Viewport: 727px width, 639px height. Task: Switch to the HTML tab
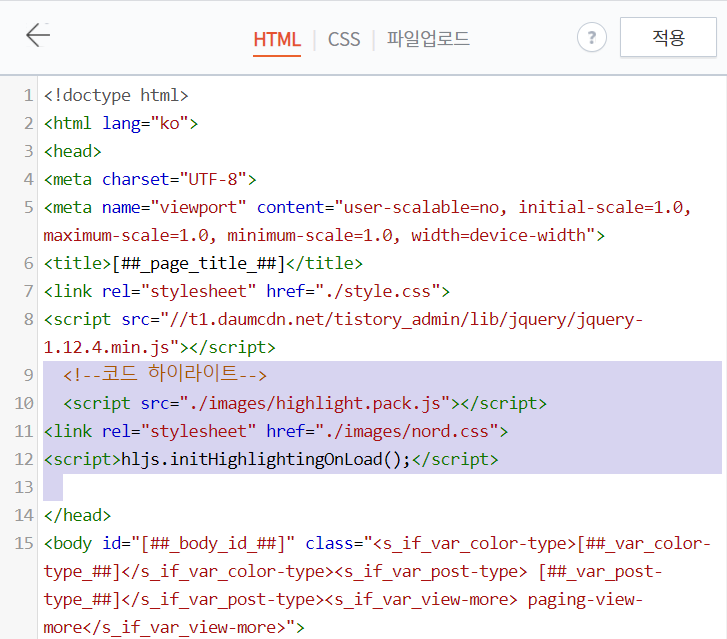[277, 39]
